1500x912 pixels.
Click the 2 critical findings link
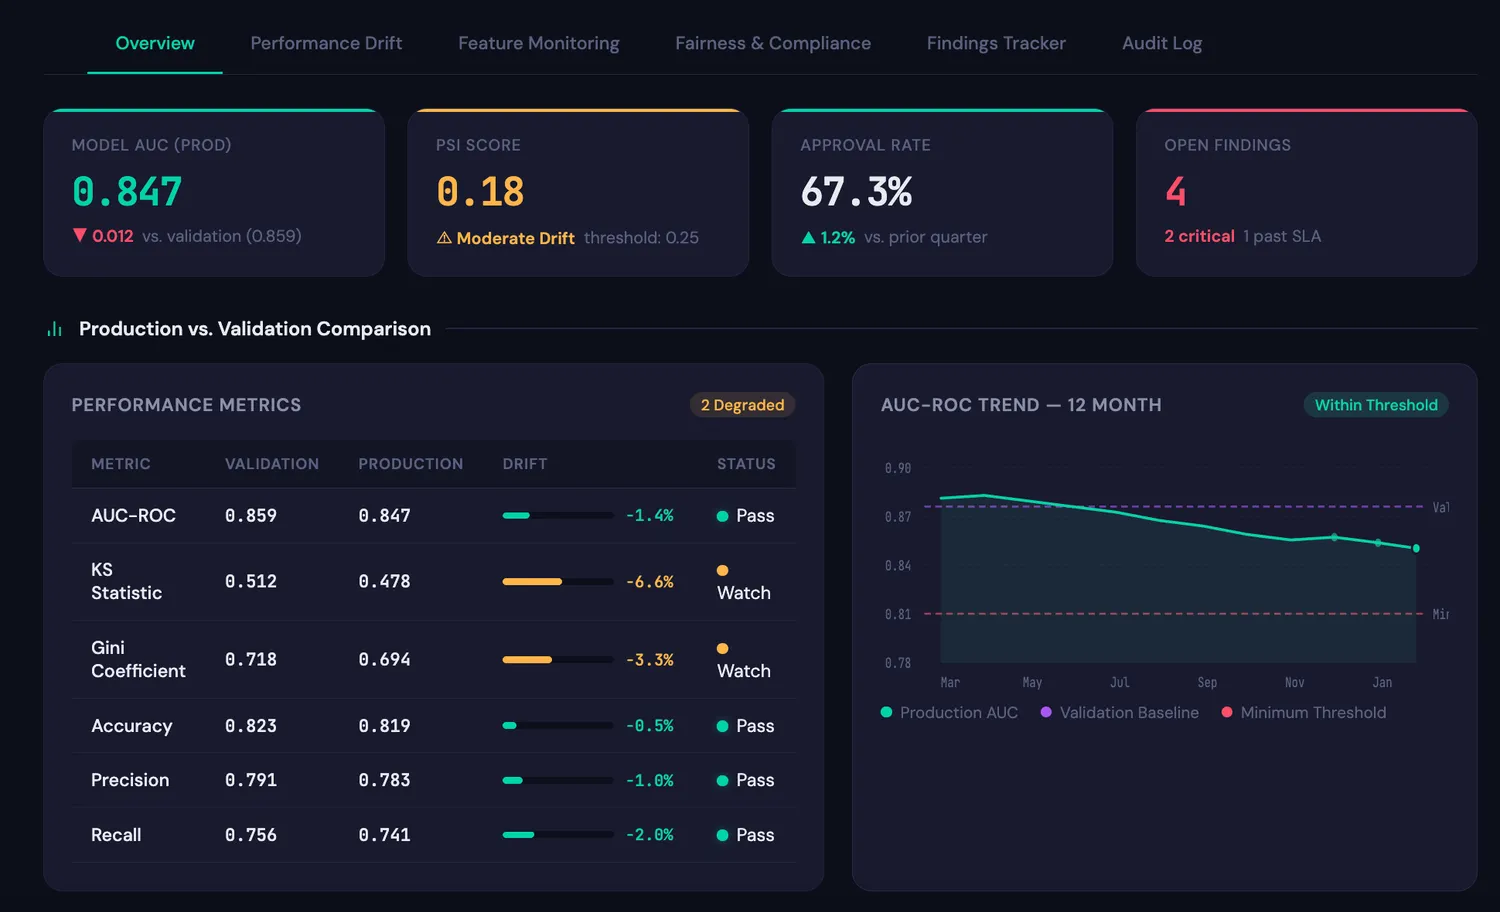1199,236
